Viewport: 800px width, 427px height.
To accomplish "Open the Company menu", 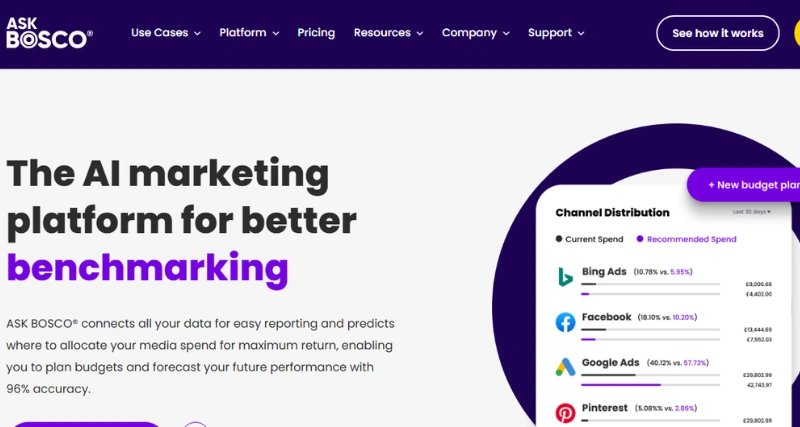I will point(475,33).
